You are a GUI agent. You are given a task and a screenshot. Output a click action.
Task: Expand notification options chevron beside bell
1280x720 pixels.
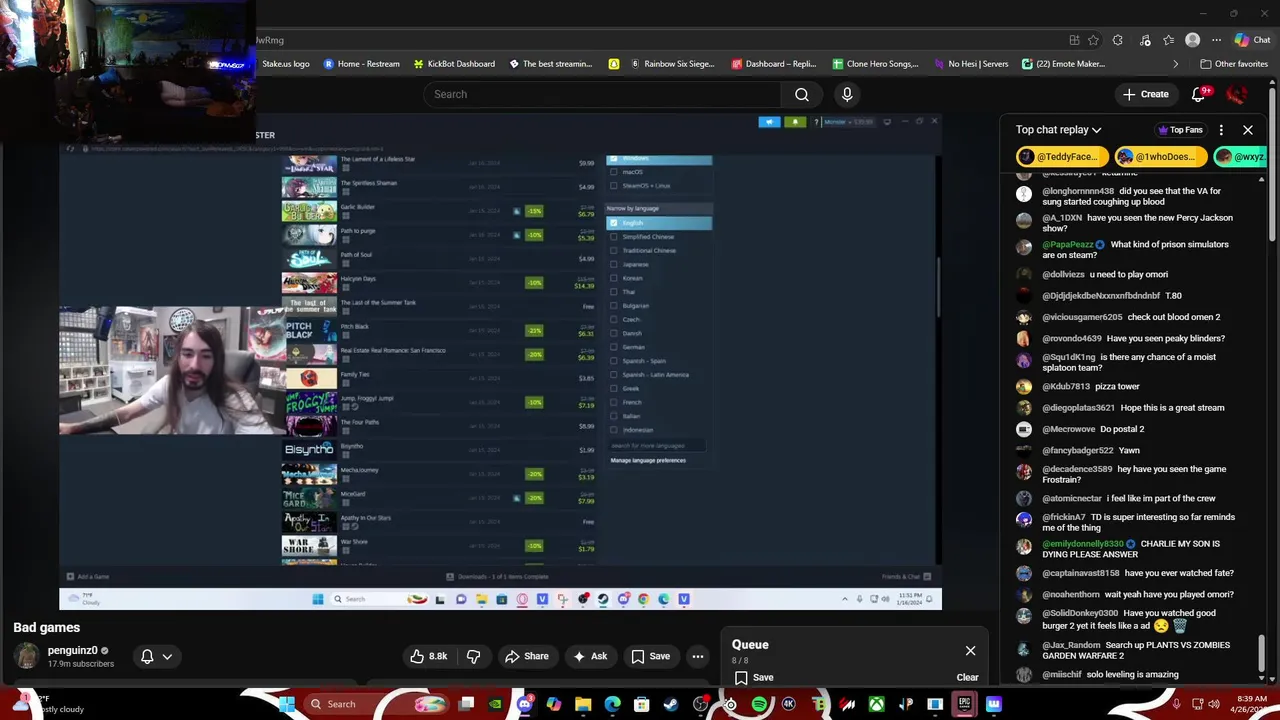coord(167,656)
